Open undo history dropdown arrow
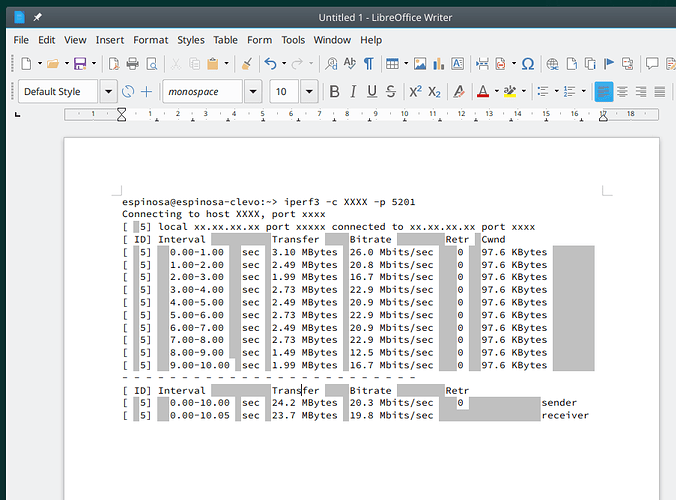Image resolution: width=676 pixels, height=500 pixels. [x=284, y=64]
